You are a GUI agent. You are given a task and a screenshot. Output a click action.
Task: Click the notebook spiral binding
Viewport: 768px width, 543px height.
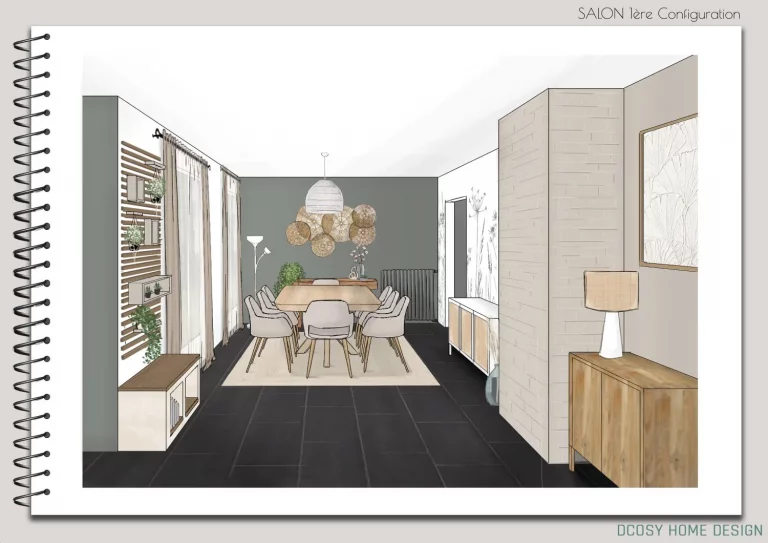pyautogui.click(x=30, y=270)
